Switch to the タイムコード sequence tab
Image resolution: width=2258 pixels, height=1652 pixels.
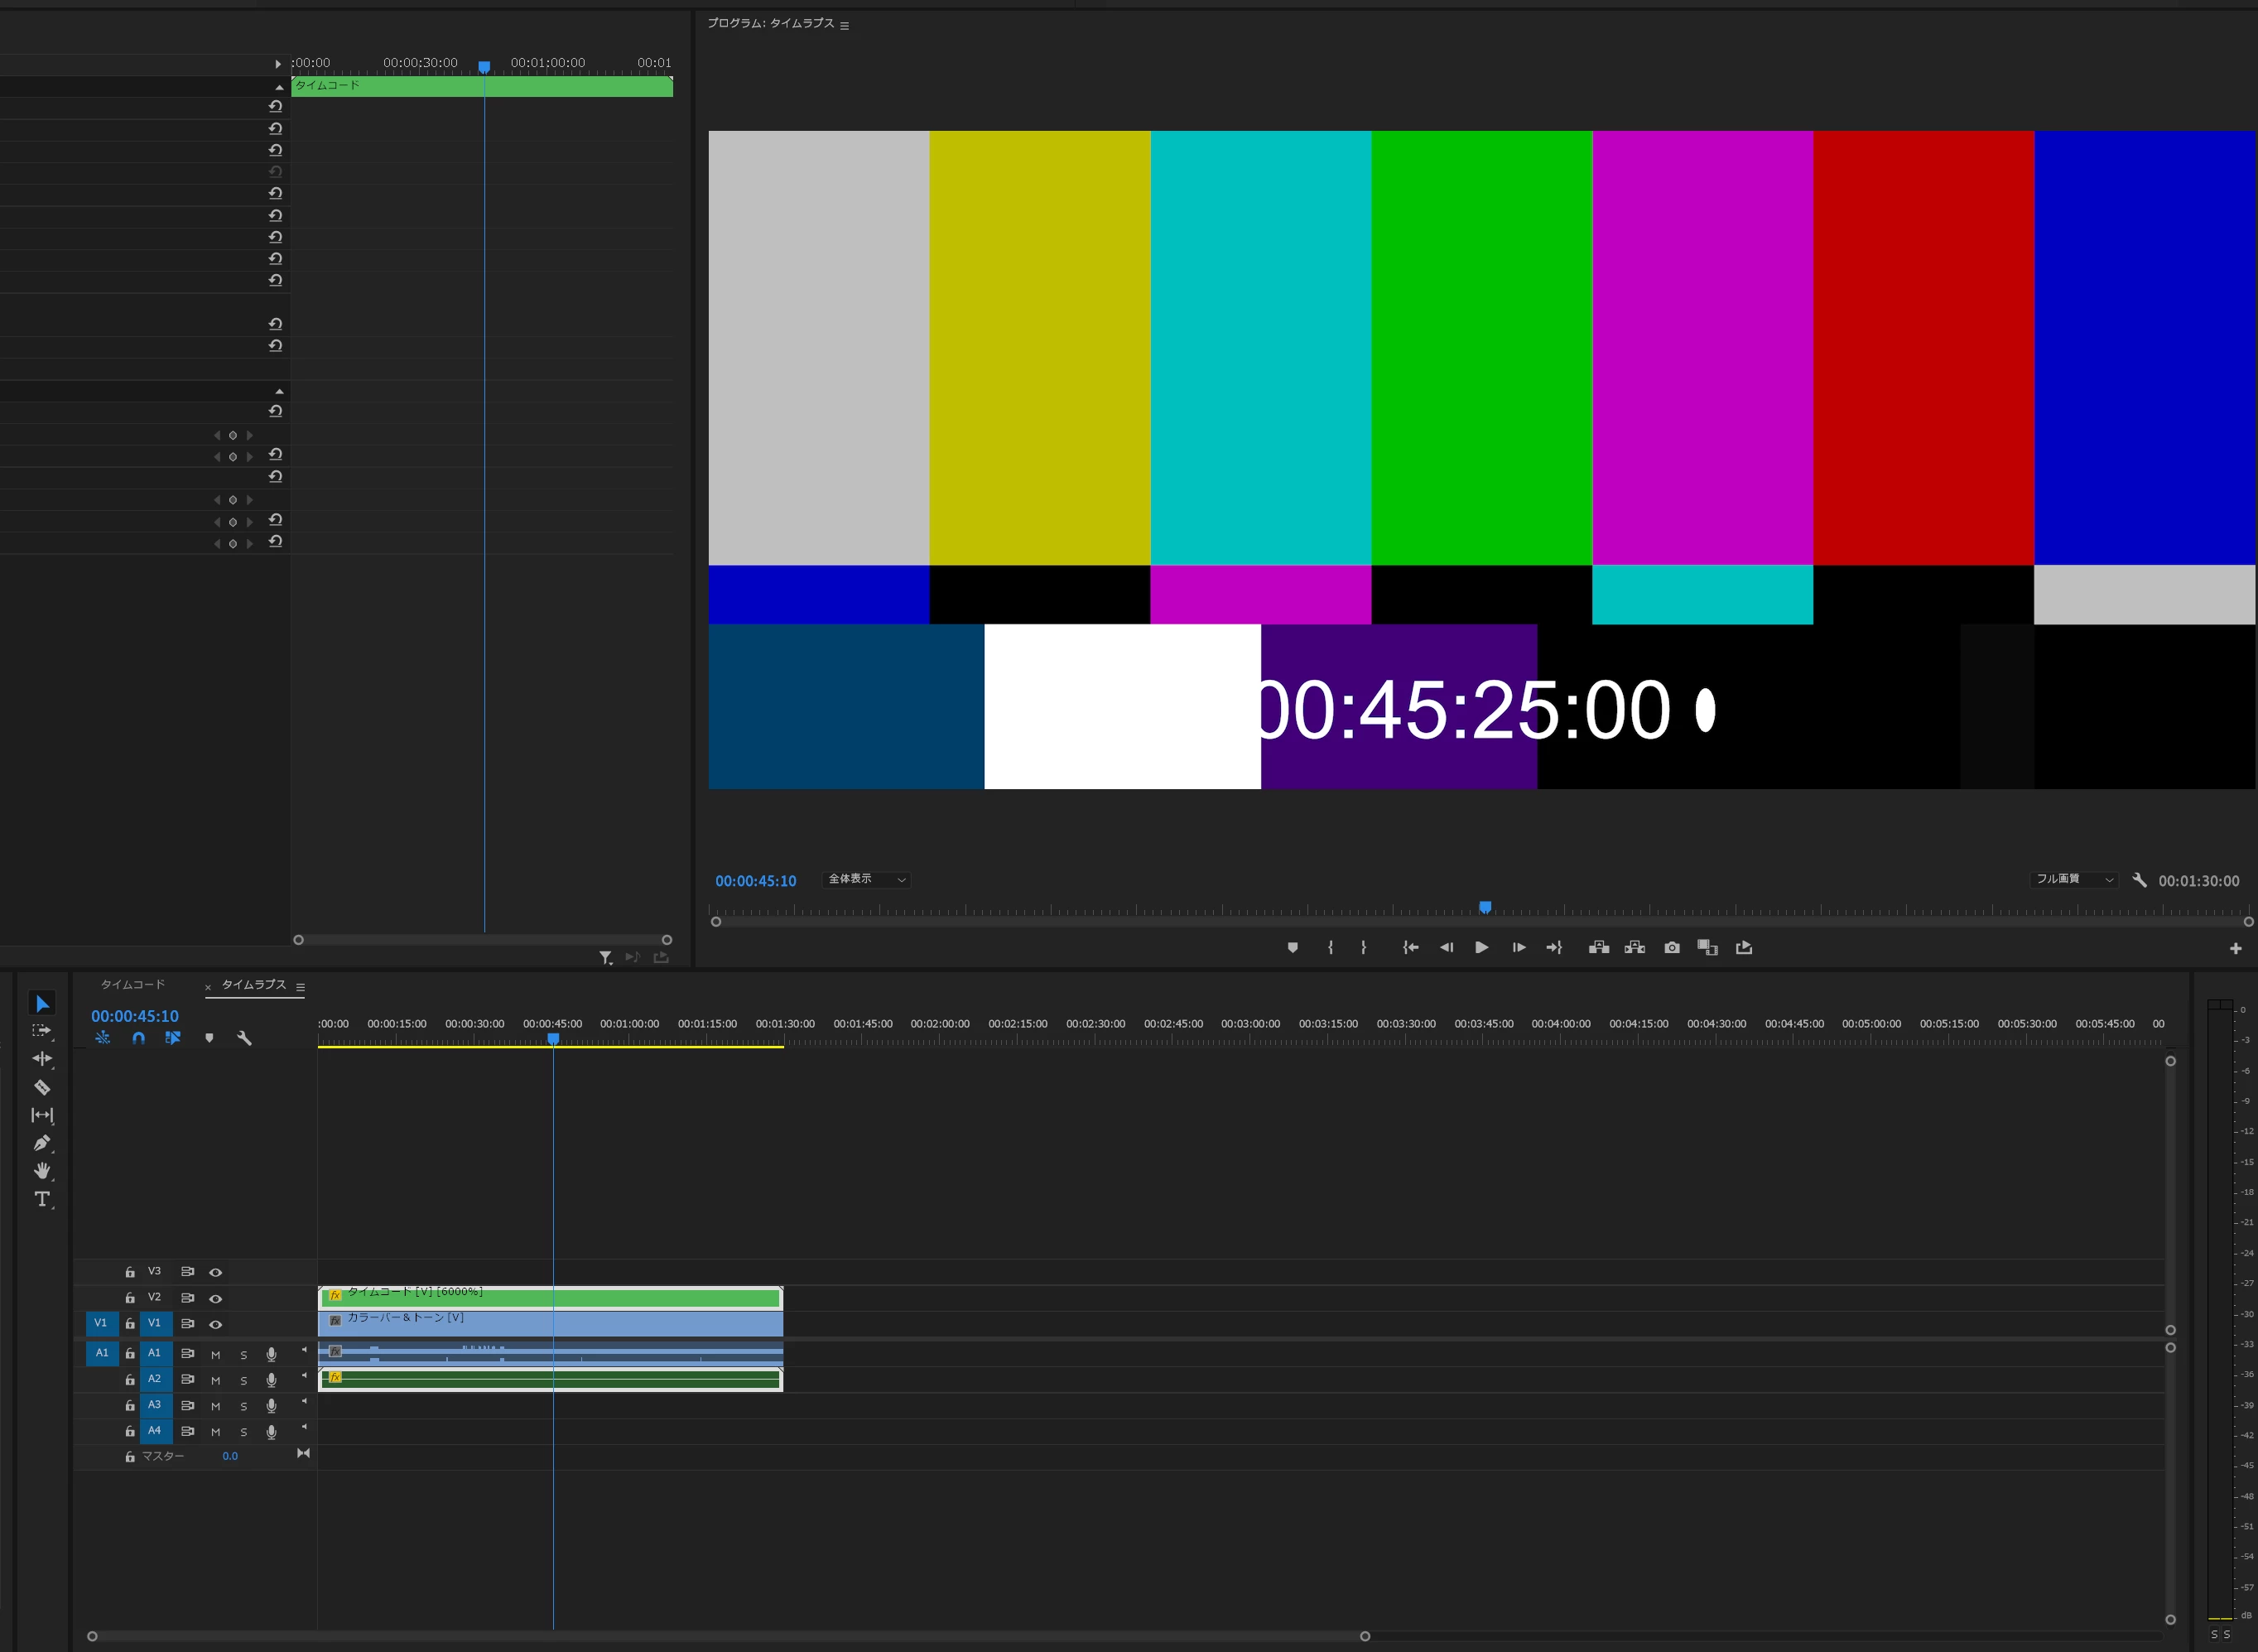(x=133, y=985)
